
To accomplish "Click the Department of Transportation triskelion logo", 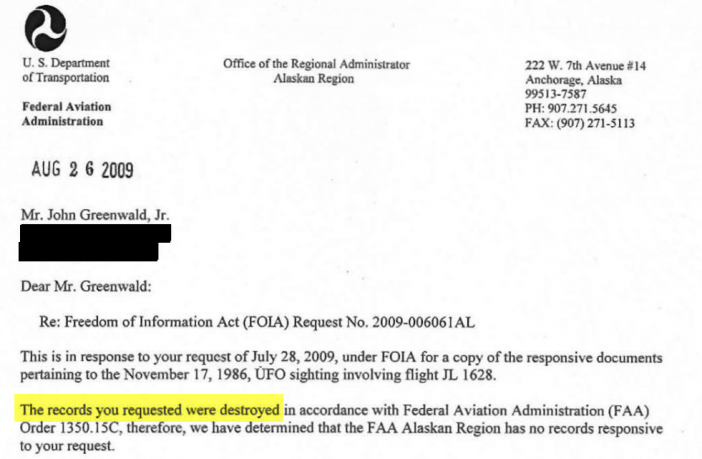I will pyautogui.click(x=45, y=28).
